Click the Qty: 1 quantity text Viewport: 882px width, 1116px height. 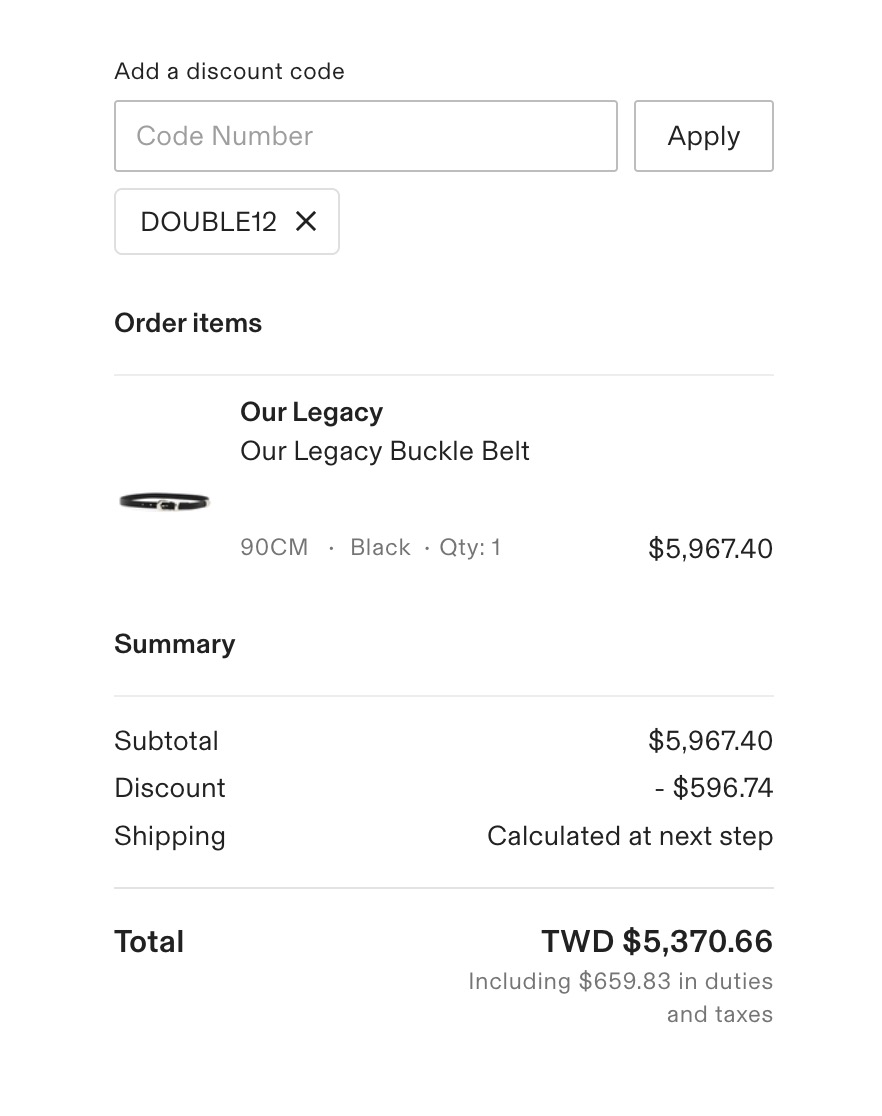470,548
